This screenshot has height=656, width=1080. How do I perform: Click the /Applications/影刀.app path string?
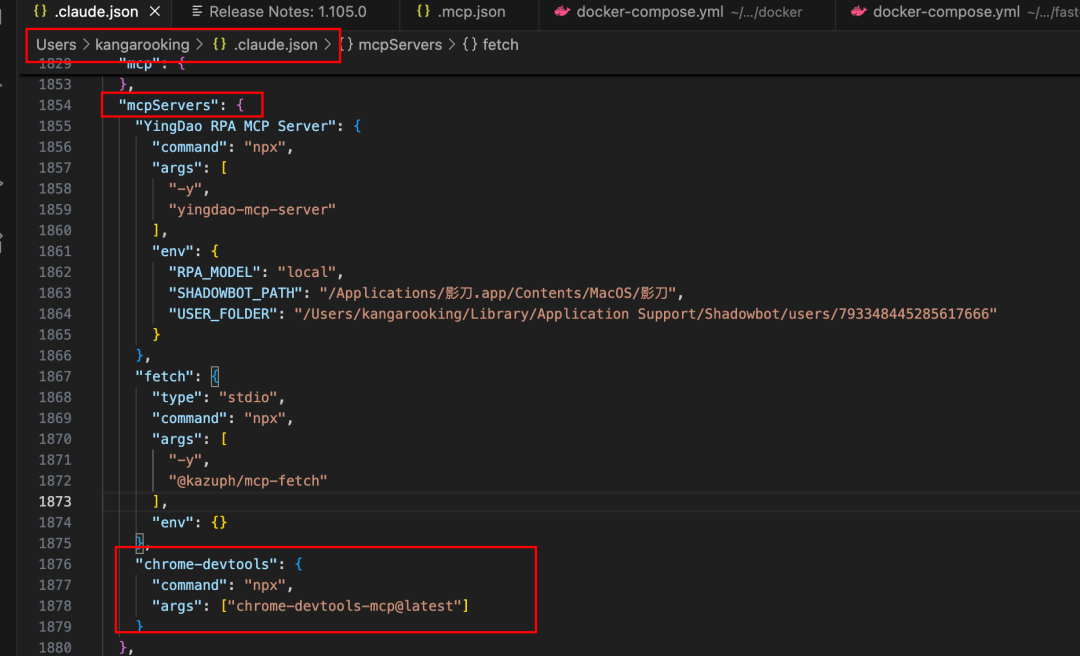point(498,293)
